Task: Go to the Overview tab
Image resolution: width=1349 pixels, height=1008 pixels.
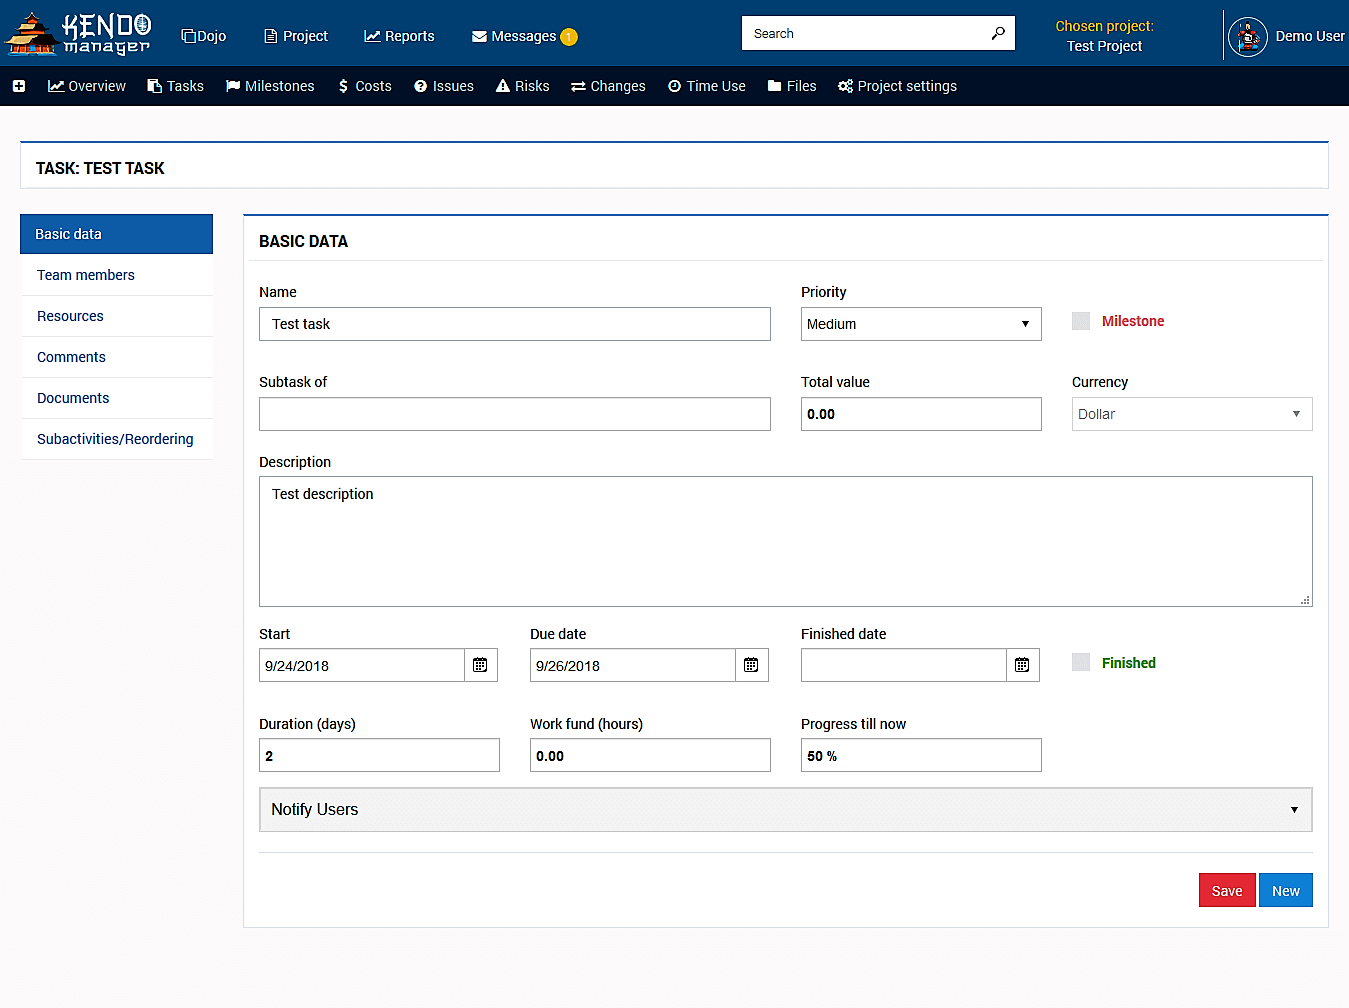Action: click(87, 86)
